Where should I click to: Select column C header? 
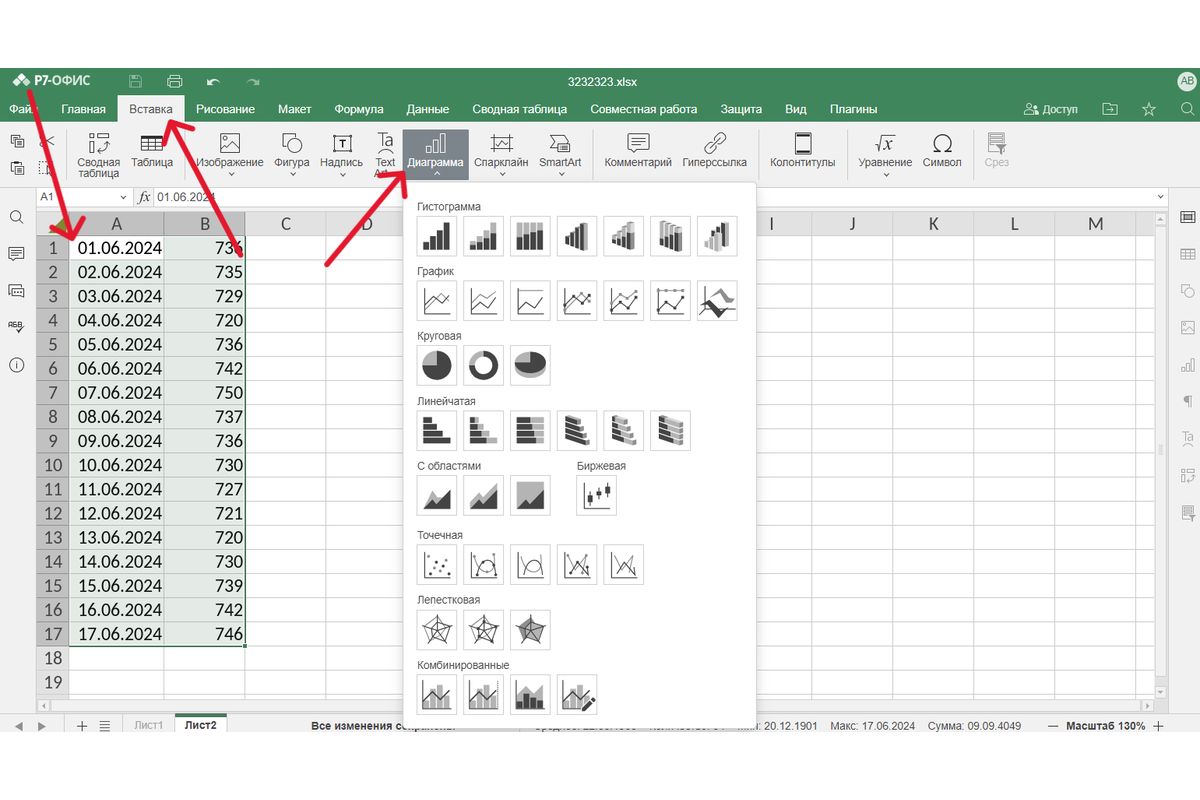[x=285, y=224]
